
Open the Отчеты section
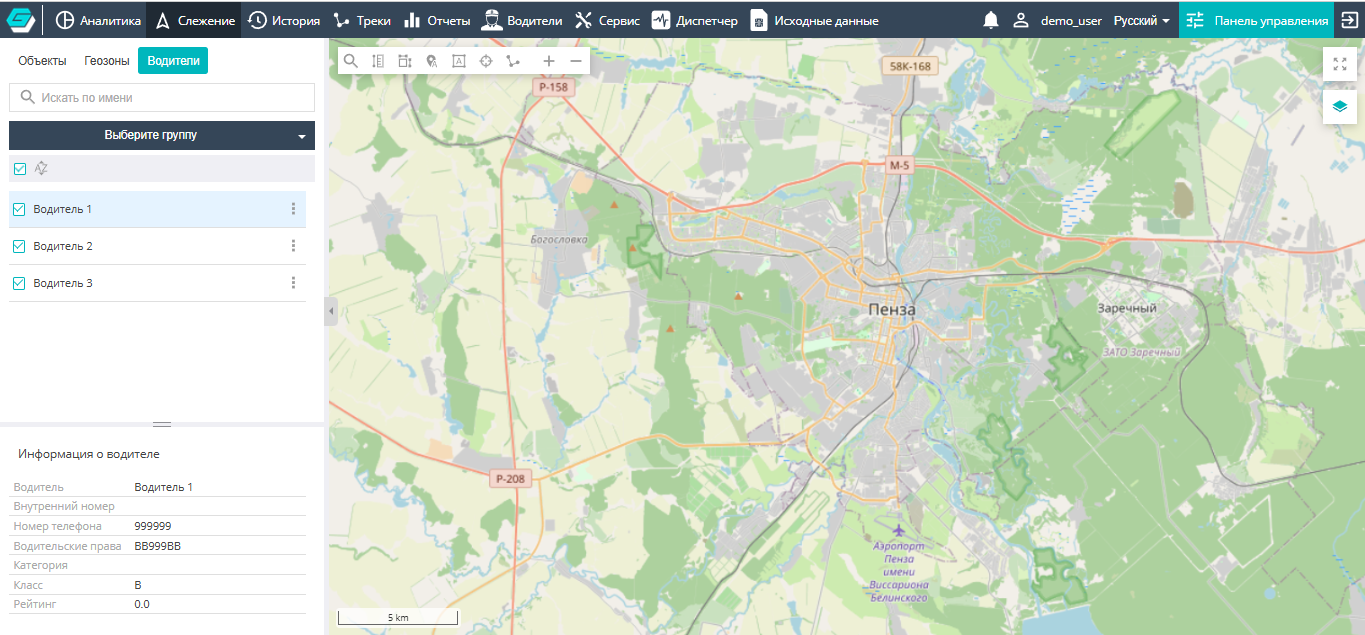[x=437, y=20]
